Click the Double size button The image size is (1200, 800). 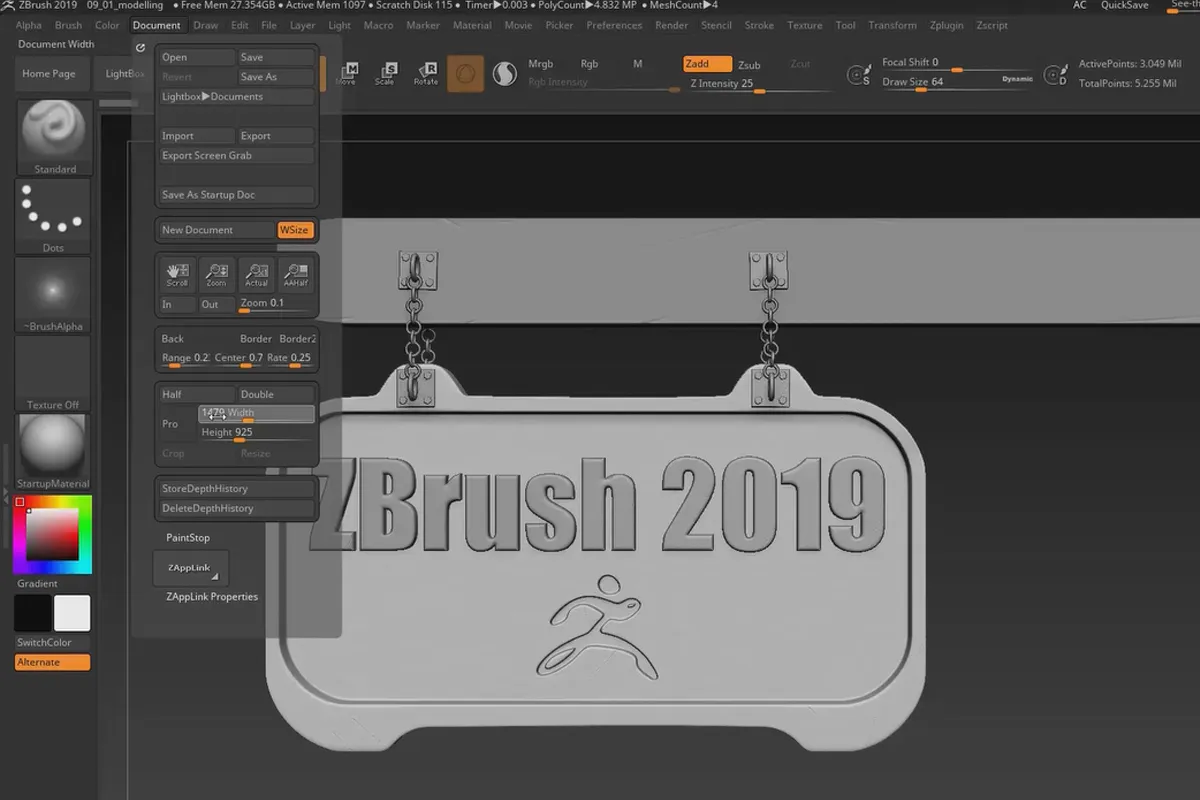276,395
